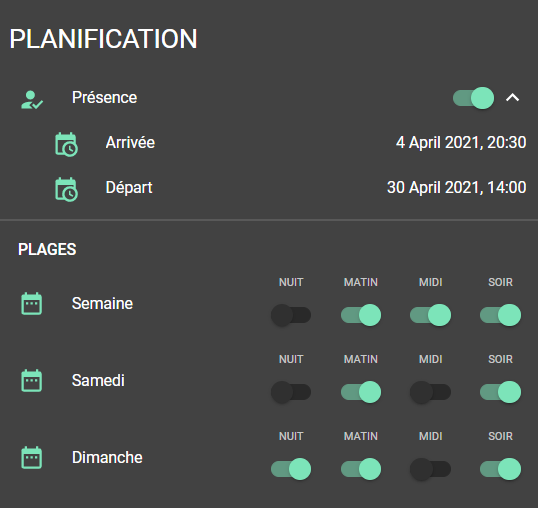Enable the Samedi MIDI toggle
Screen dimensions: 538x508
[431, 392]
